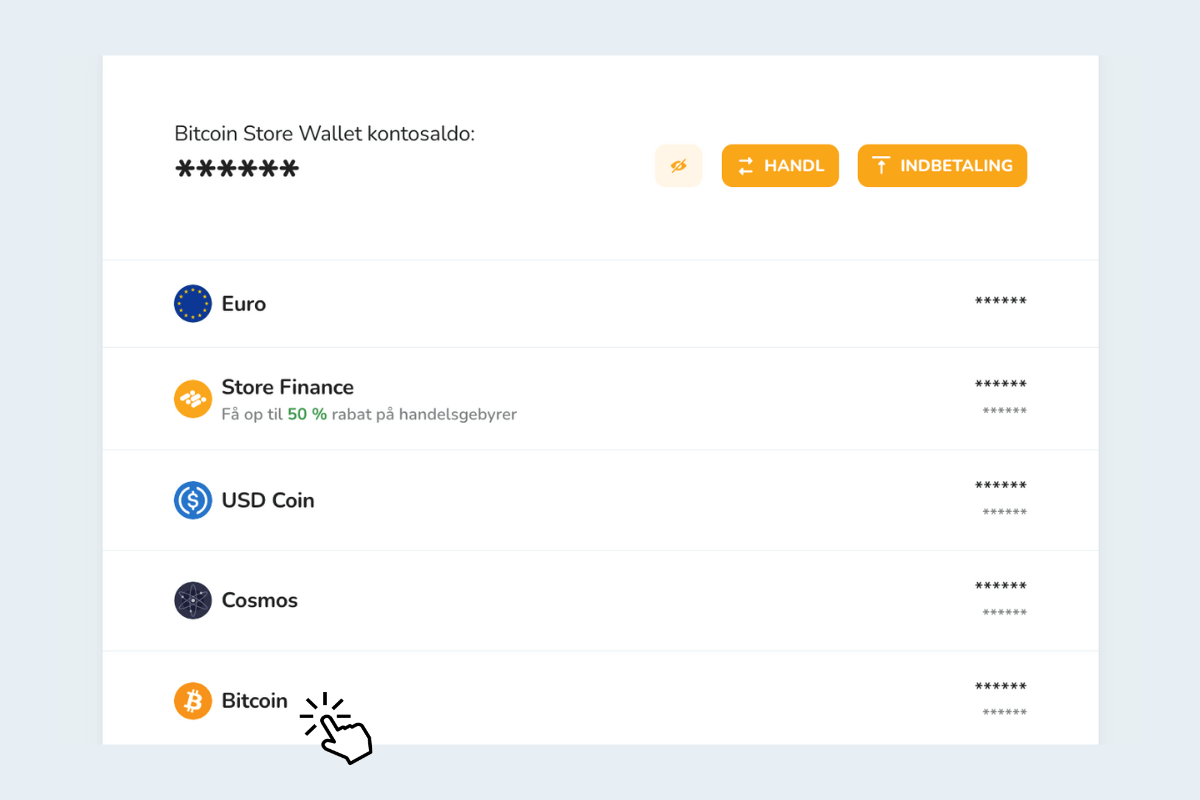Select the Euro currency flag icon
1200x800 pixels.
pos(193,303)
